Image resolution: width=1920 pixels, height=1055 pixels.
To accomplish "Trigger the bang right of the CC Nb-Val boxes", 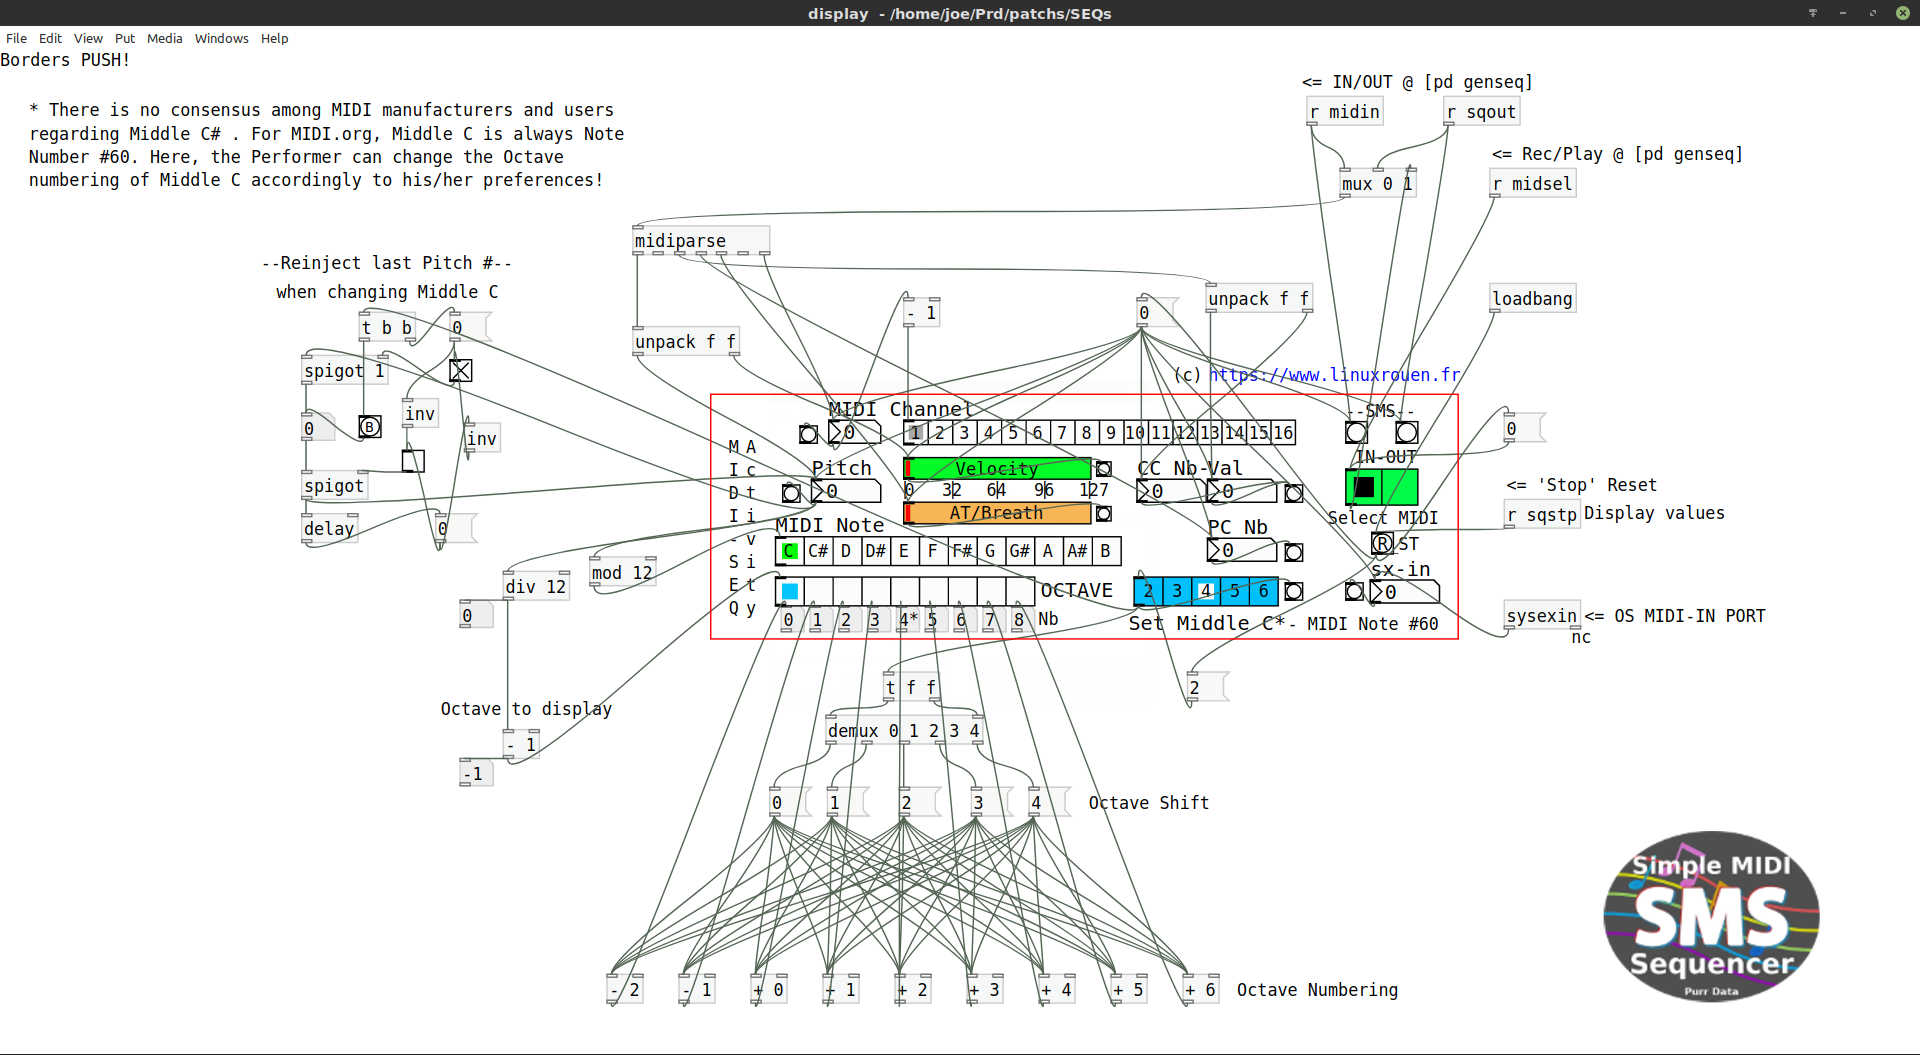I will pyautogui.click(x=1293, y=493).
